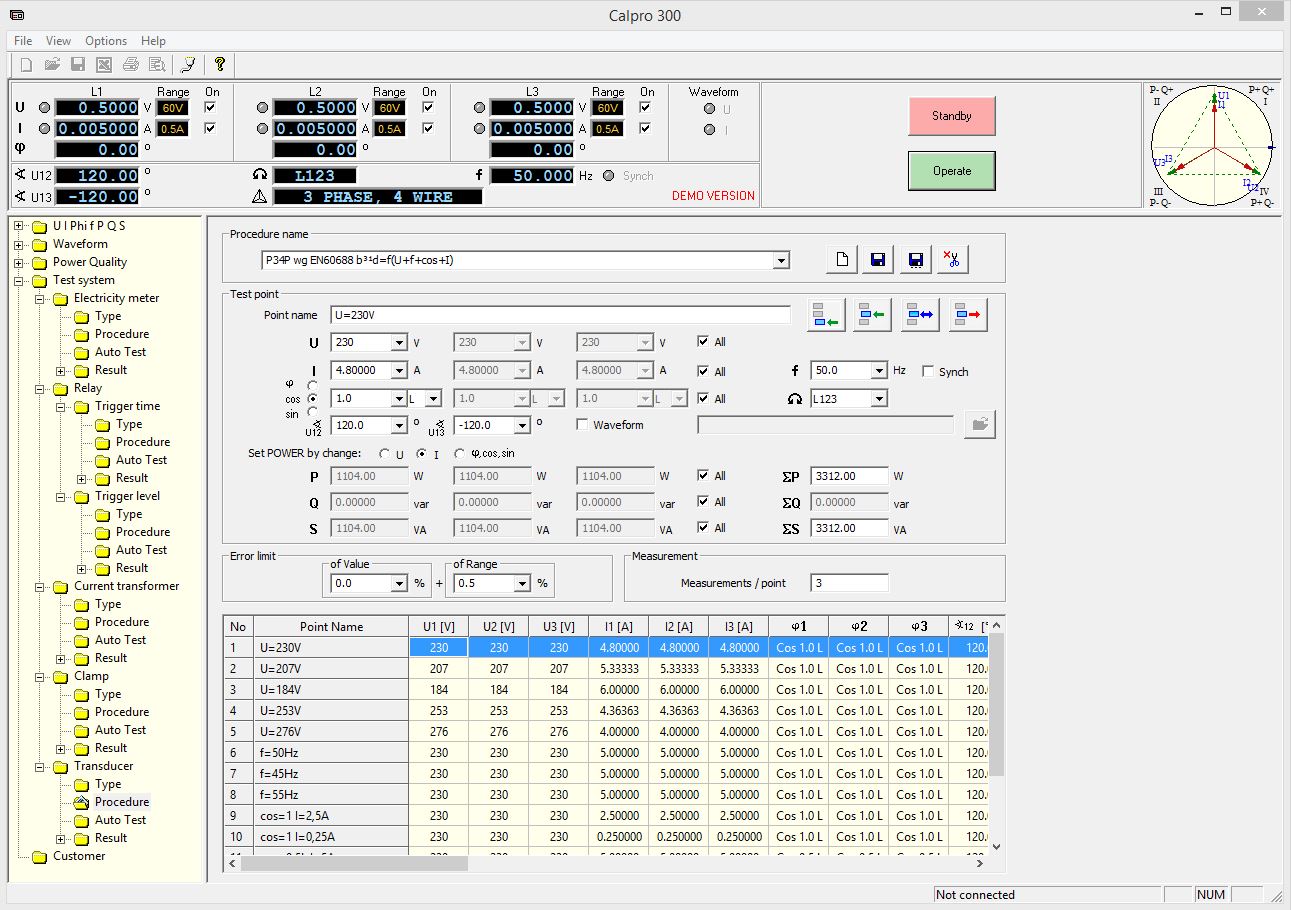
Task: Click the L1 voltage indicator LED
Action: pos(44,108)
